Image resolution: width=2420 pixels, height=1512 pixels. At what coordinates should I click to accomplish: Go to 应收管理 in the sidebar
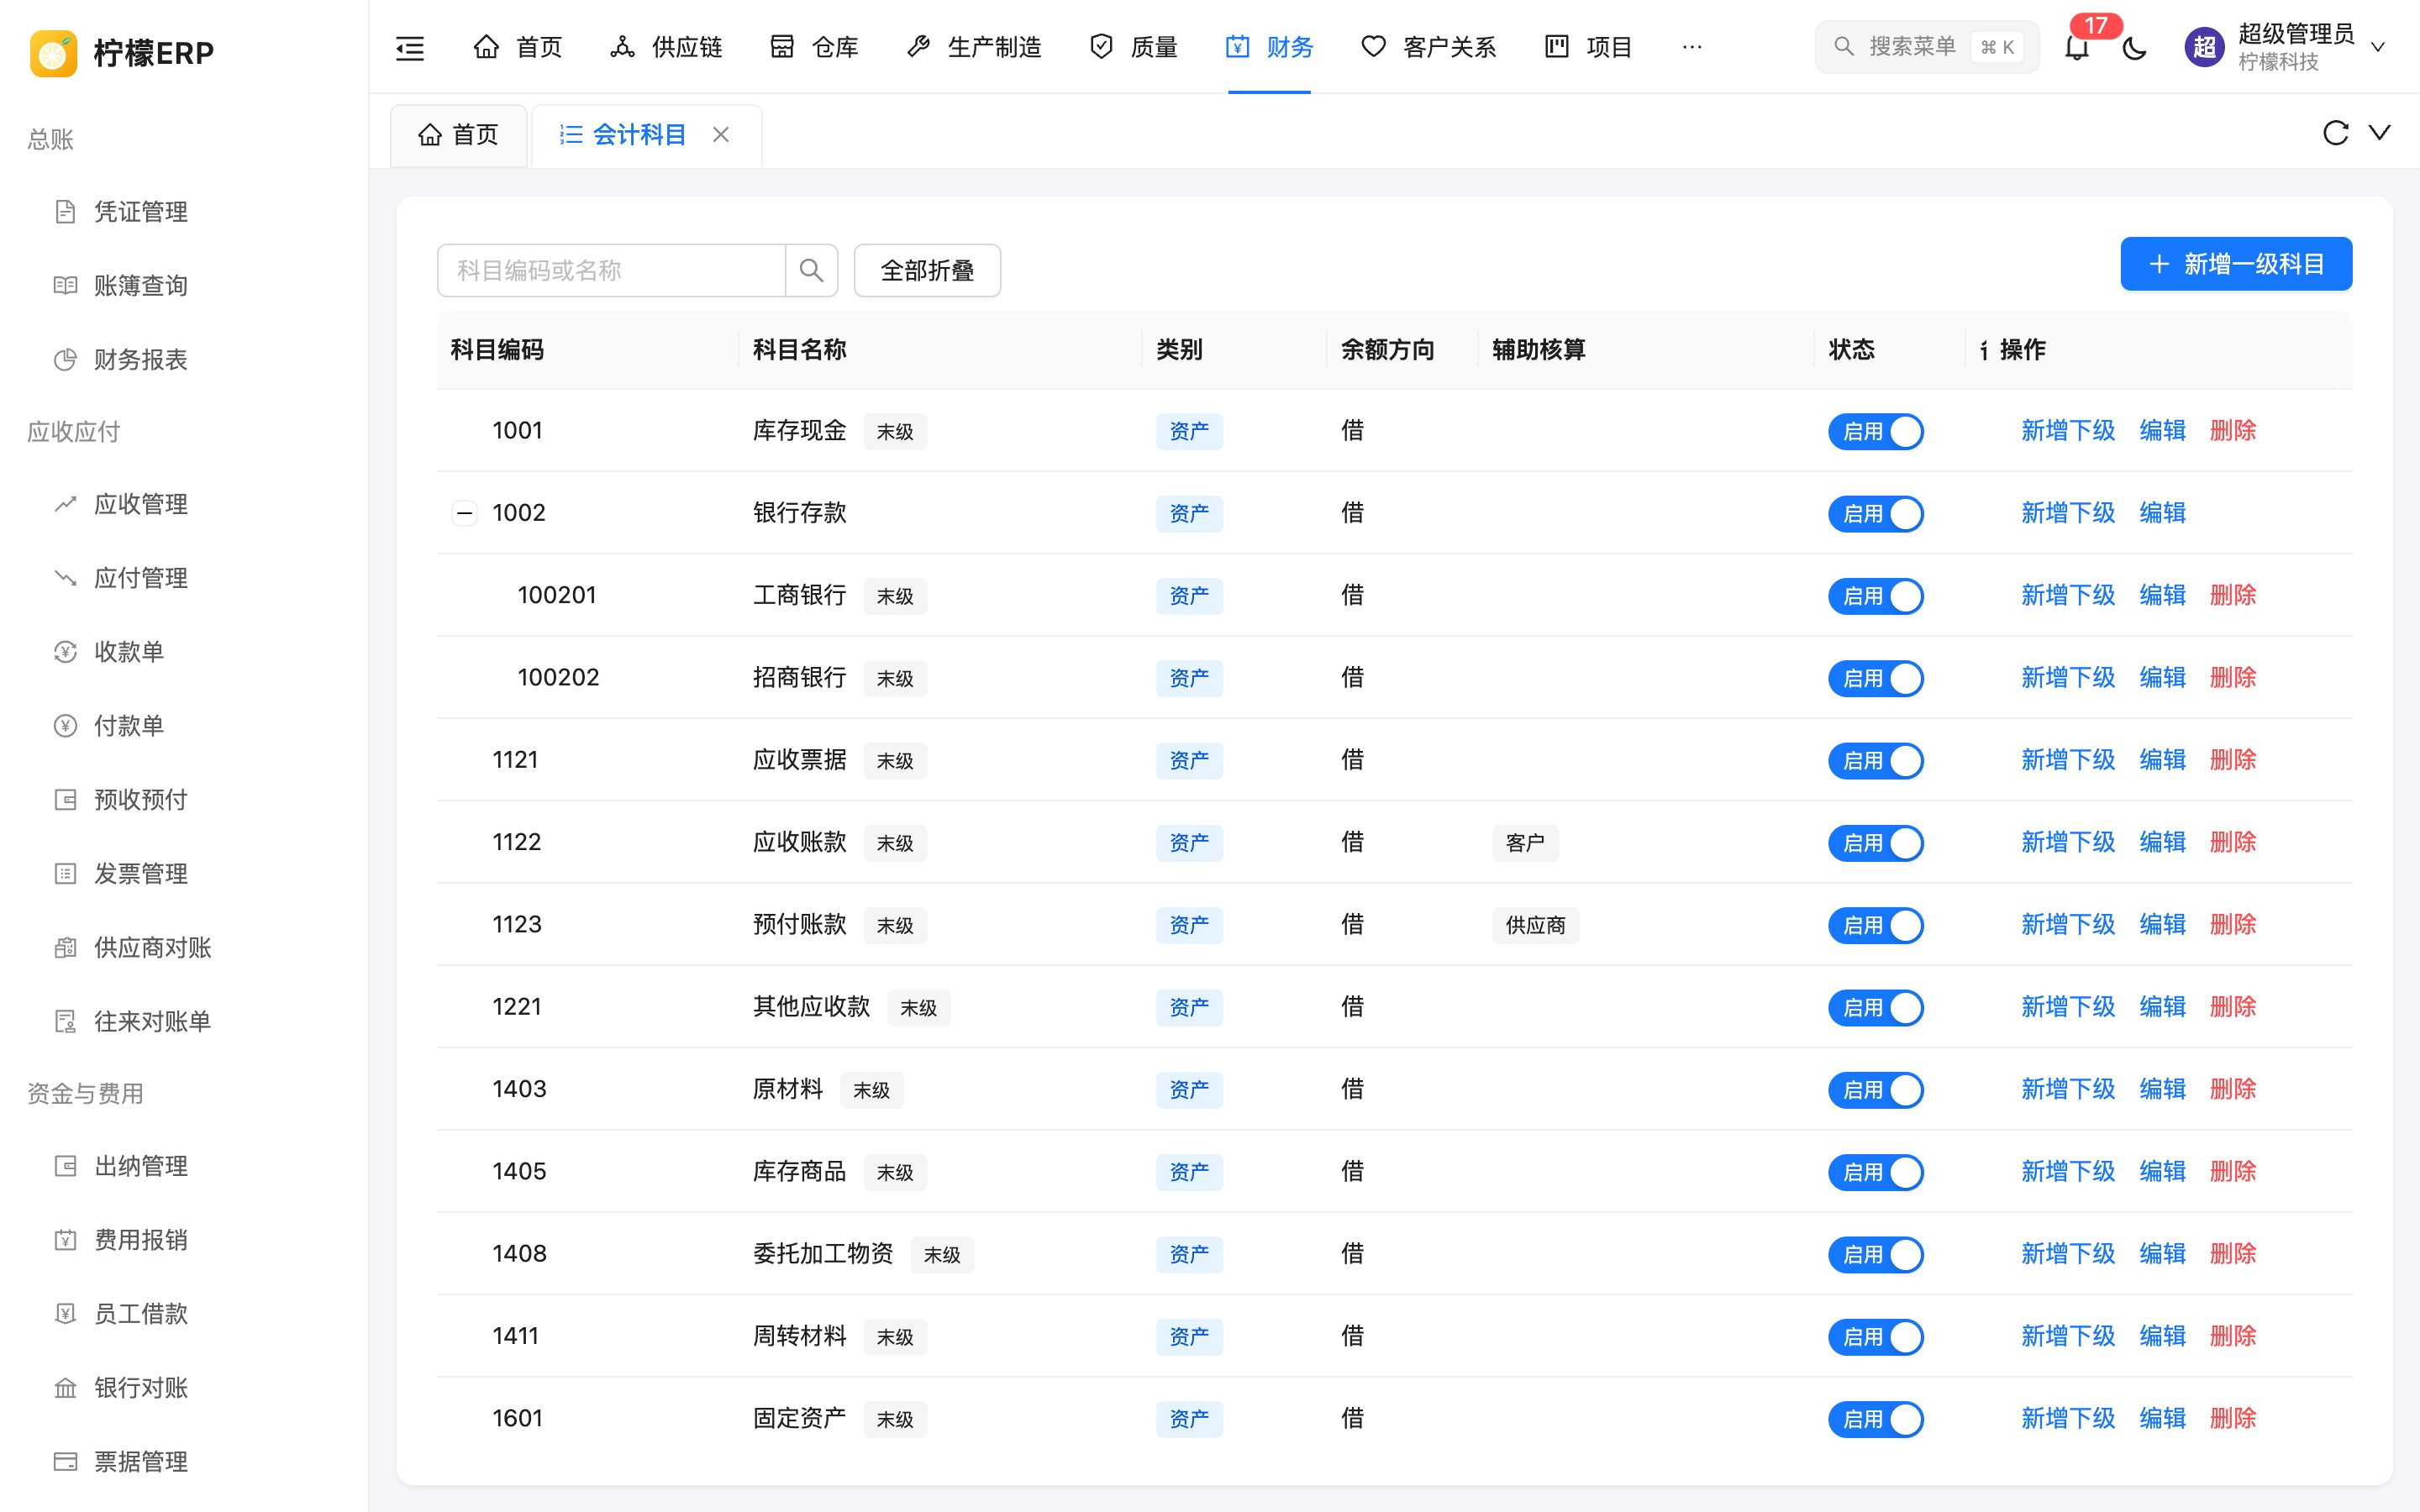141,504
